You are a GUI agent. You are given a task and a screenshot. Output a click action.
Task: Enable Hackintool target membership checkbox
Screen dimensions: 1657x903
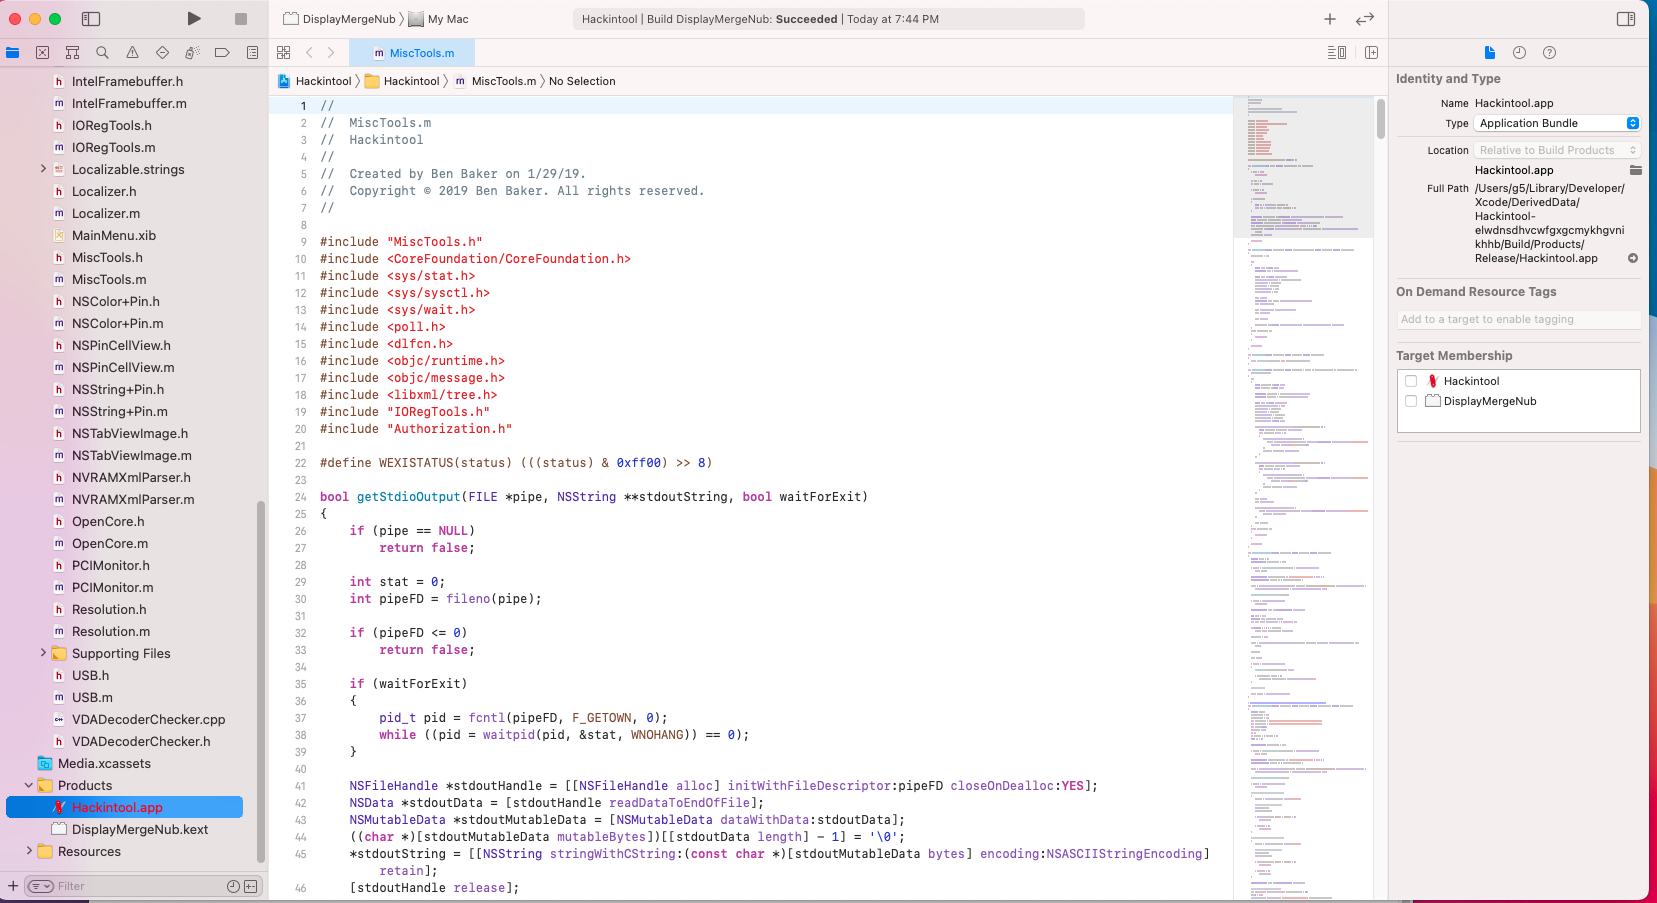pos(1411,380)
